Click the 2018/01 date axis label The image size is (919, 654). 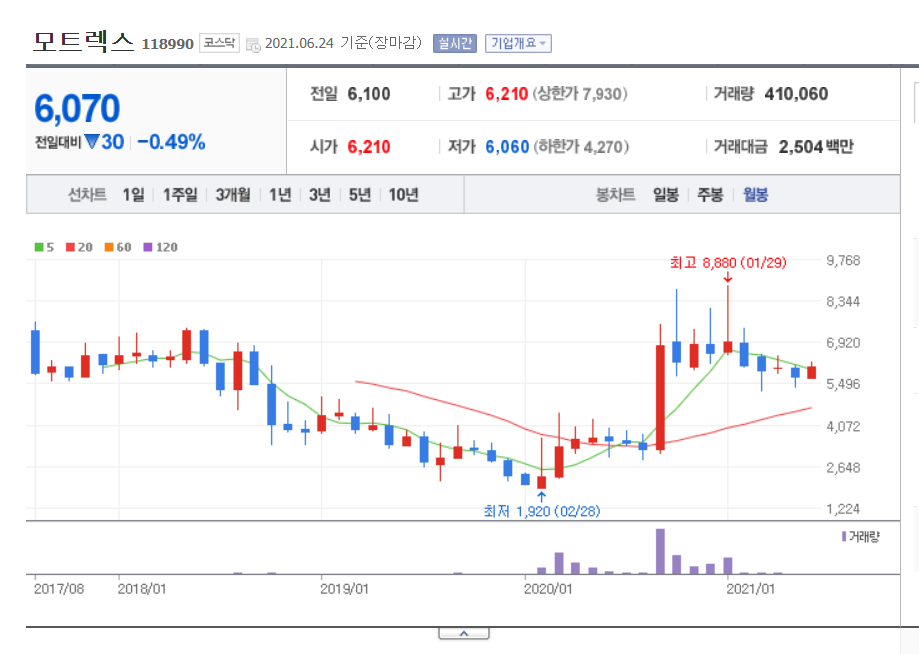tap(142, 588)
